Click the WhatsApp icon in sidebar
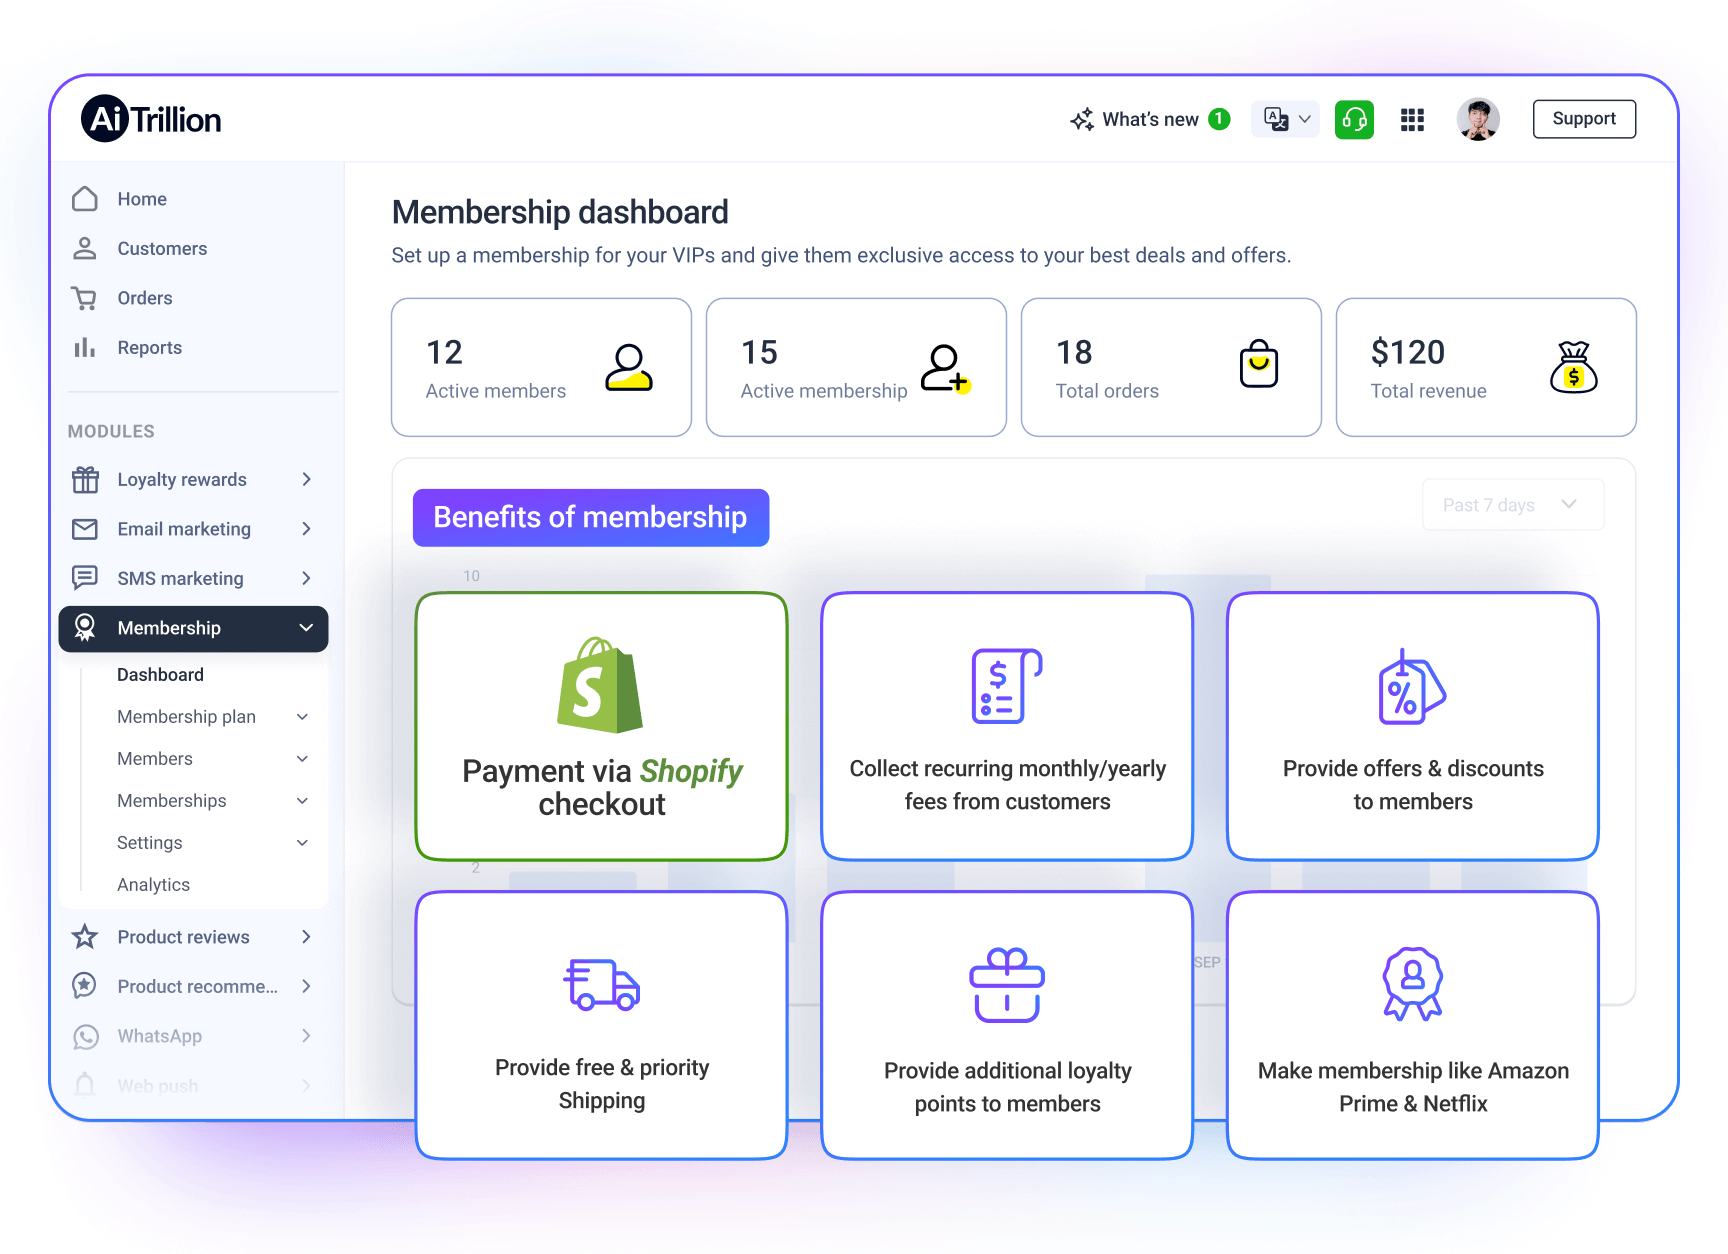The image size is (1728, 1254). 86,1037
